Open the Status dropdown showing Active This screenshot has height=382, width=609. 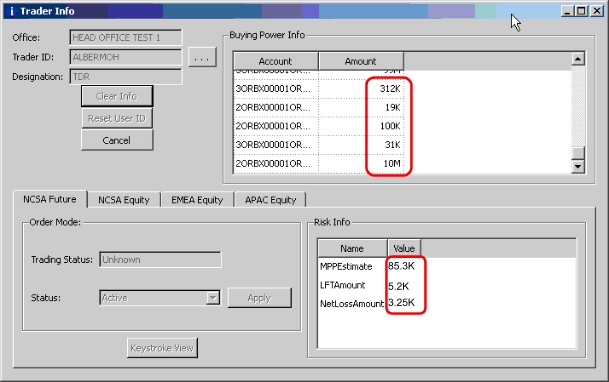point(160,298)
